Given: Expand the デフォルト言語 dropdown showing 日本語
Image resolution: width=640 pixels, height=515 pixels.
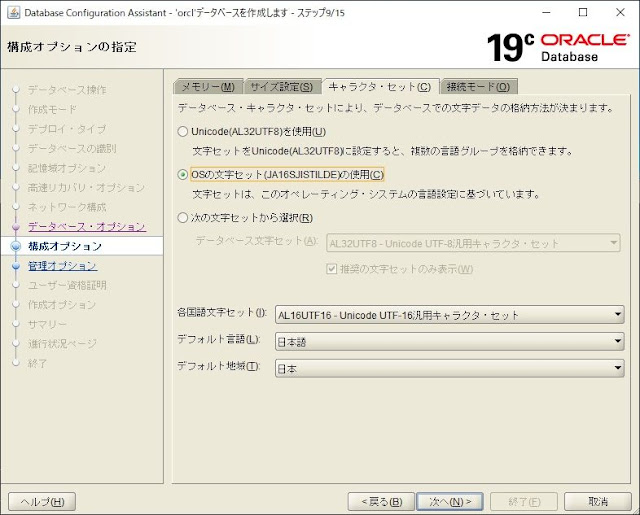Looking at the screenshot, I should 449,342.
